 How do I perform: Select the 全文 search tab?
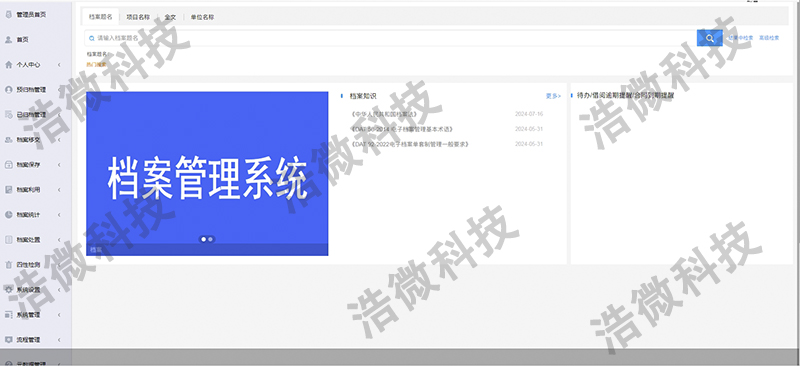[170, 17]
